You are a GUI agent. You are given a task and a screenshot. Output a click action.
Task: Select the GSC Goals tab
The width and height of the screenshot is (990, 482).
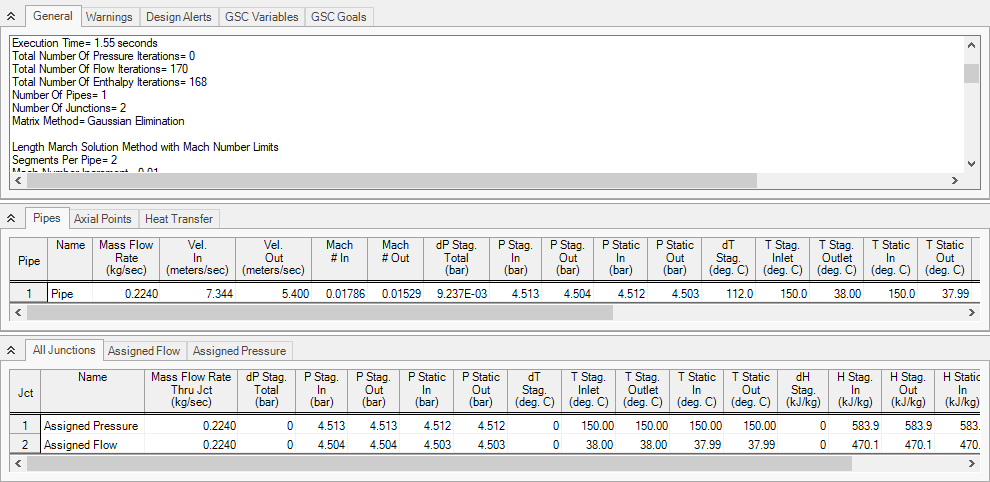coord(338,17)
